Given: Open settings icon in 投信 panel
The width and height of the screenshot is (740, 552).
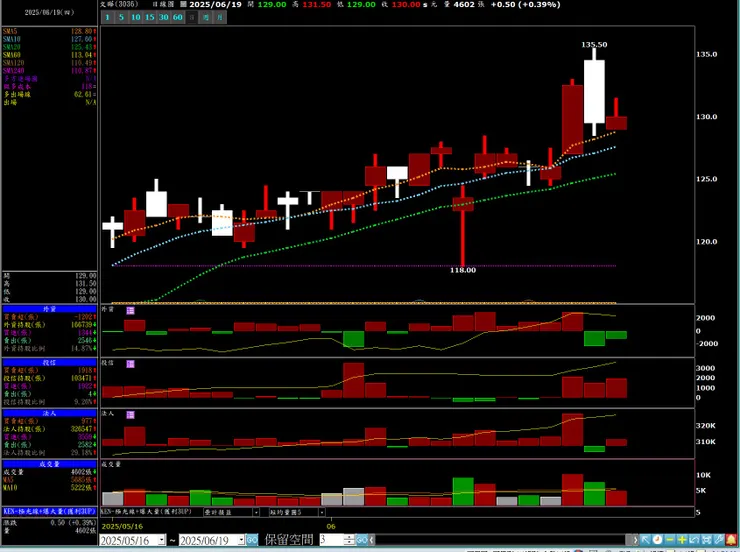Looking at the screenshot, I should point(131,364).
